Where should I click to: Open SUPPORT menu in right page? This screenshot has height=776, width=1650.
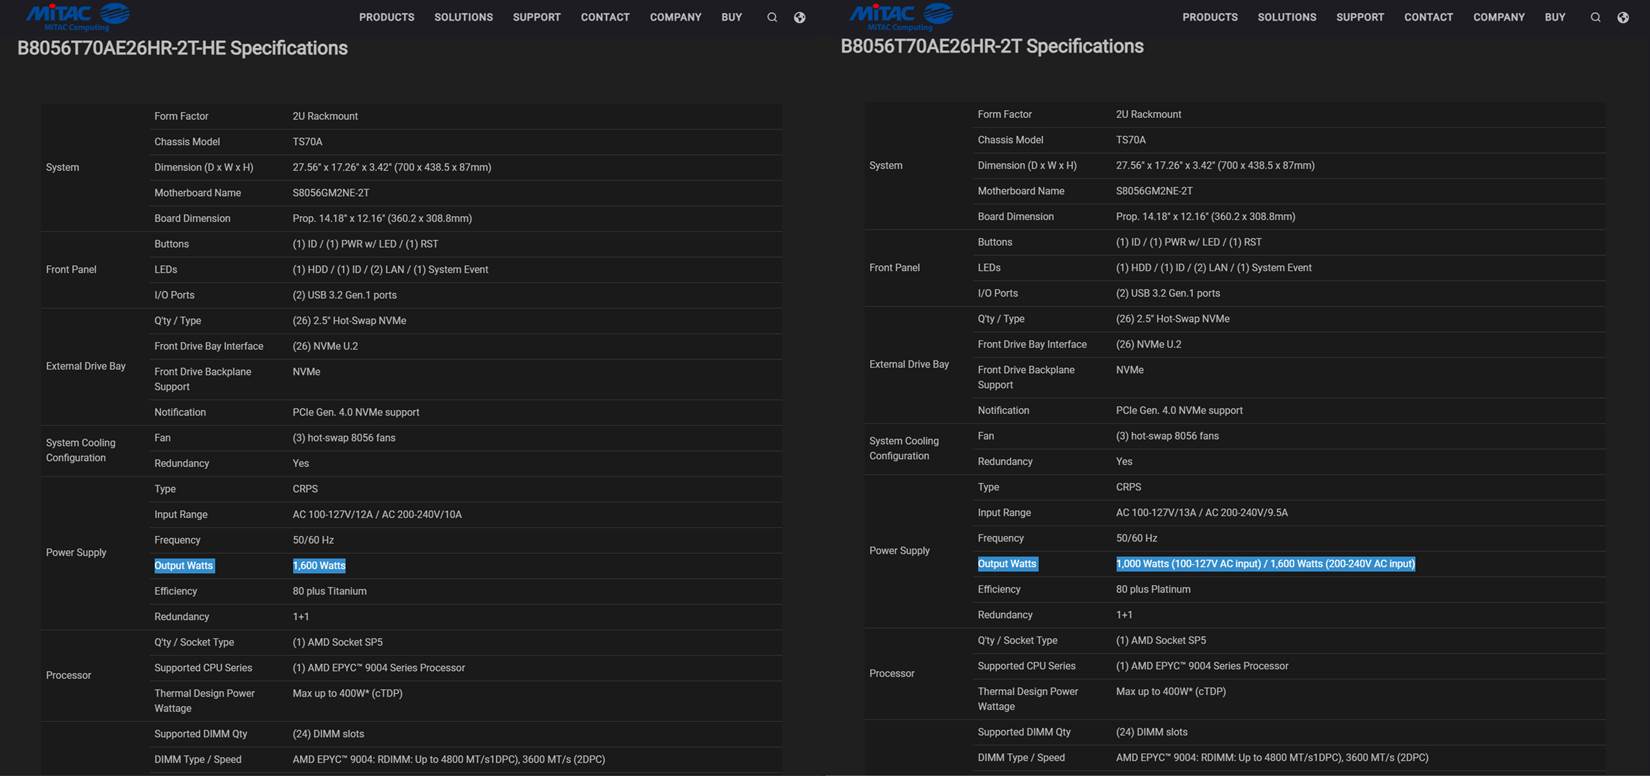(x=1360, y=17)
